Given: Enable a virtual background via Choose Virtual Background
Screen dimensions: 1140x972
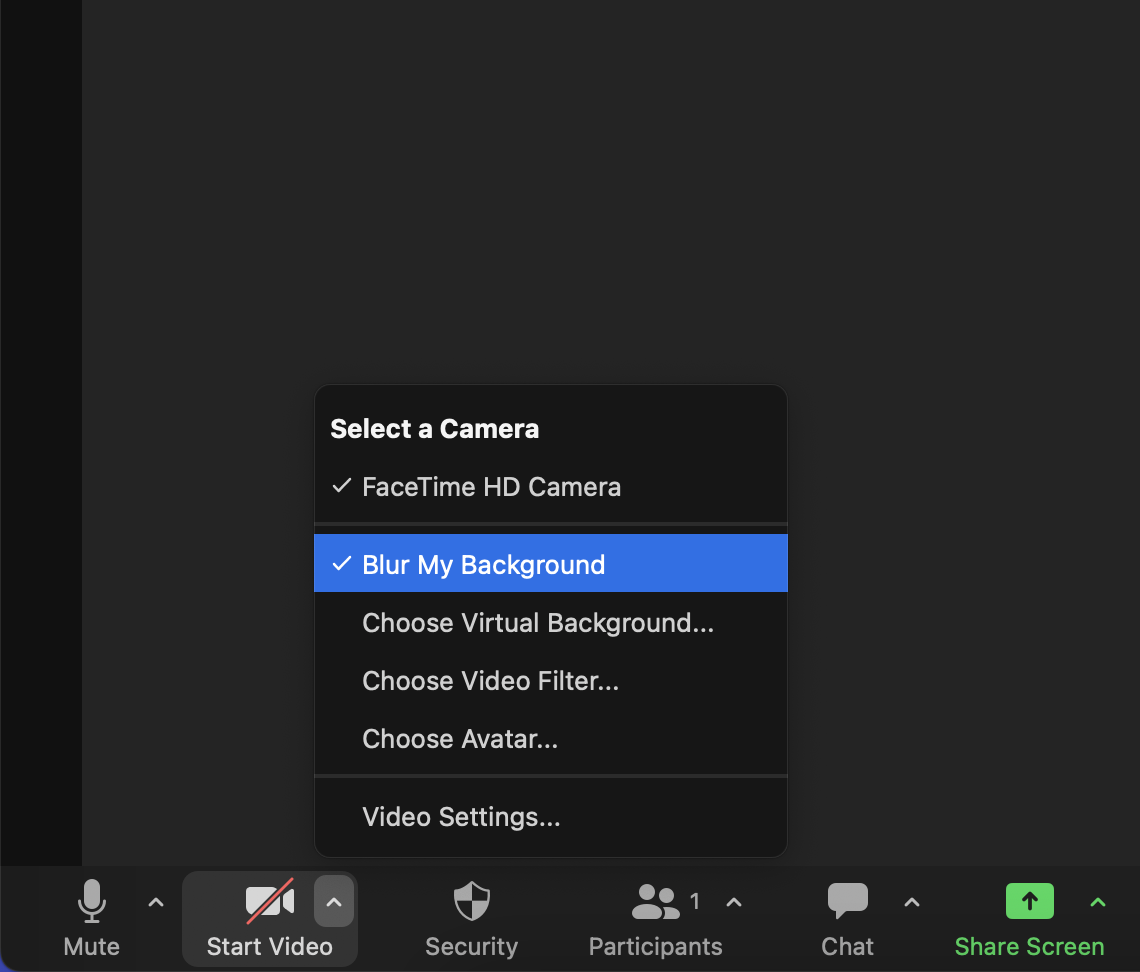Looking at the screenshot, I should (x=538, y=622).
